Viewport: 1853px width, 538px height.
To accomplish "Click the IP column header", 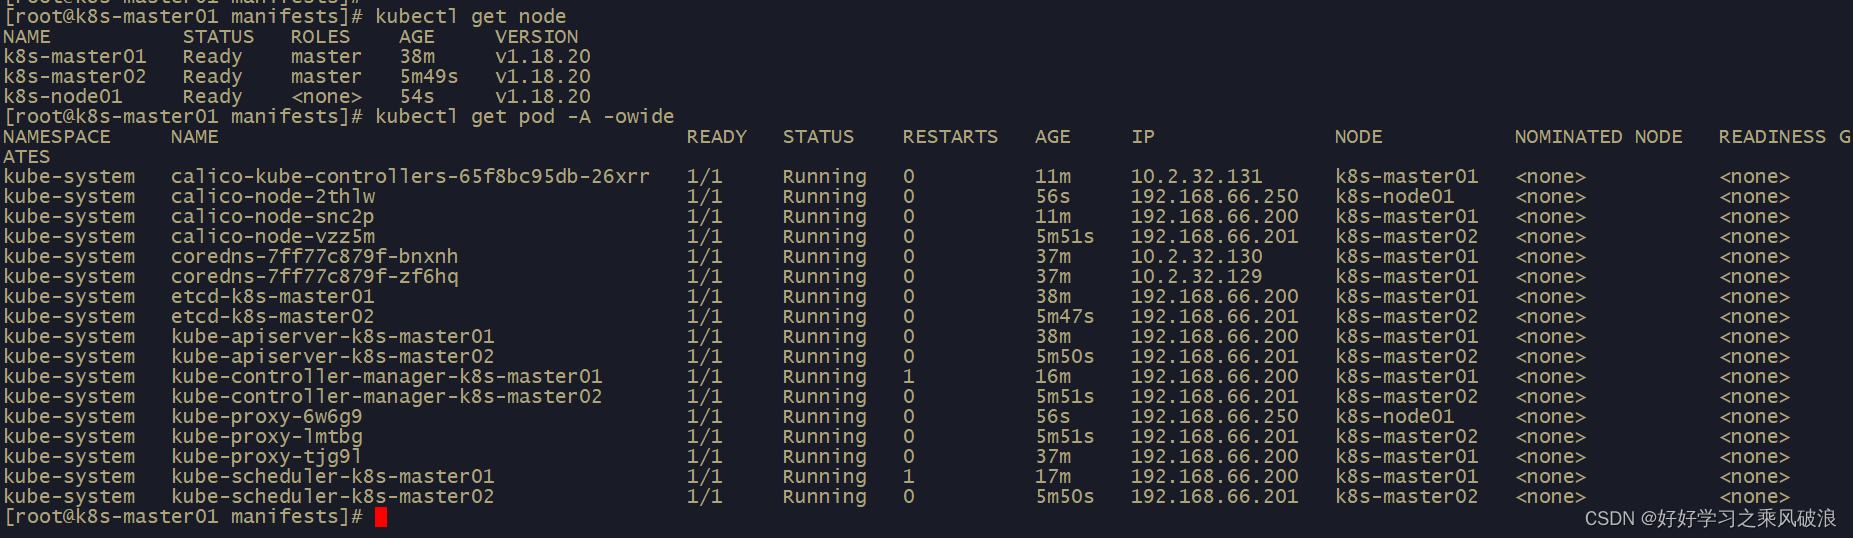I will [1143, 137].
